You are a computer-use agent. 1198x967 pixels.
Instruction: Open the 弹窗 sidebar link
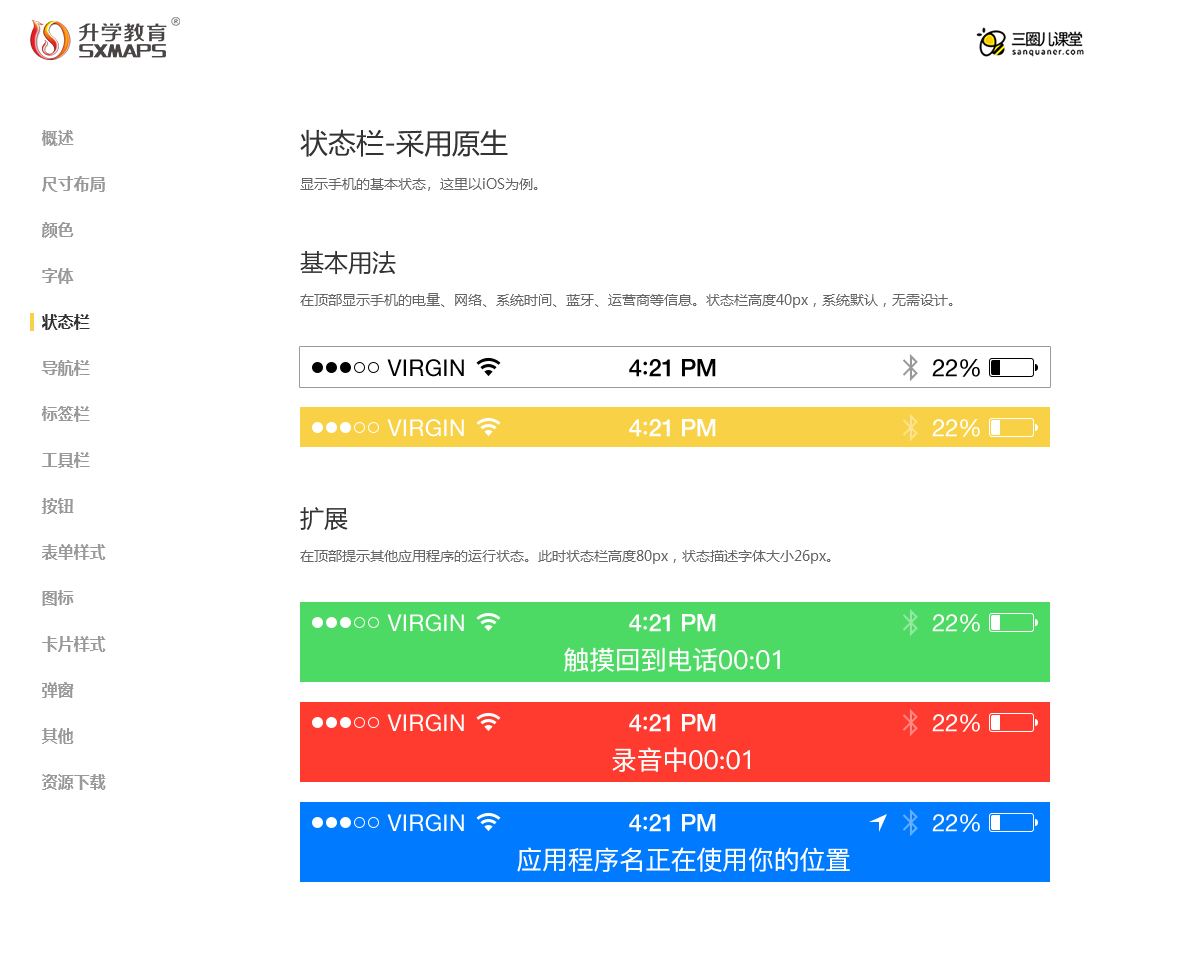57,690
